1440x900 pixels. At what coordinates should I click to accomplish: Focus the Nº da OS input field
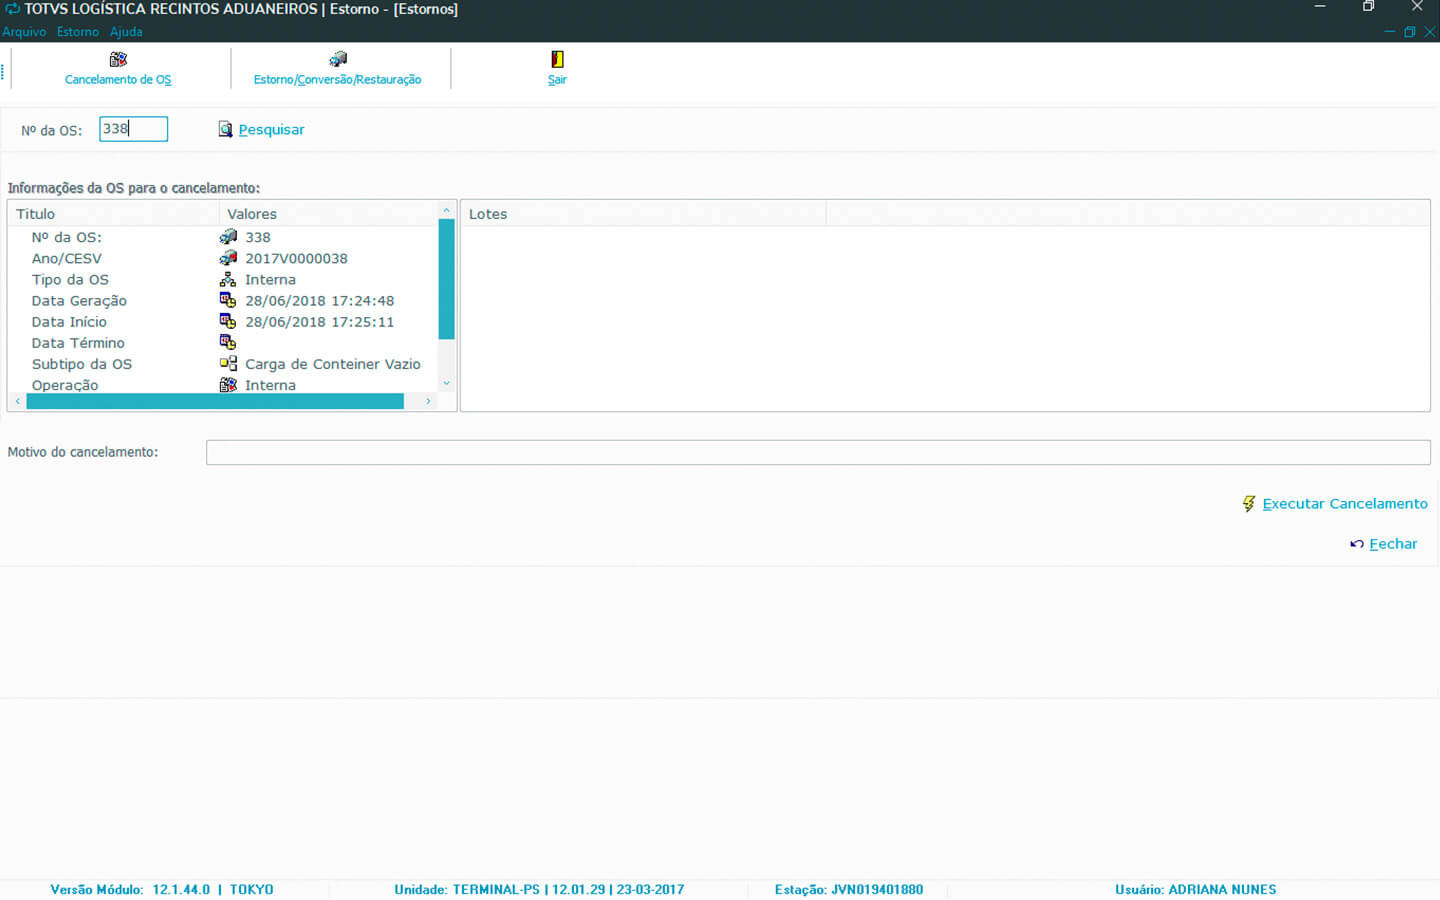(133, 129)
